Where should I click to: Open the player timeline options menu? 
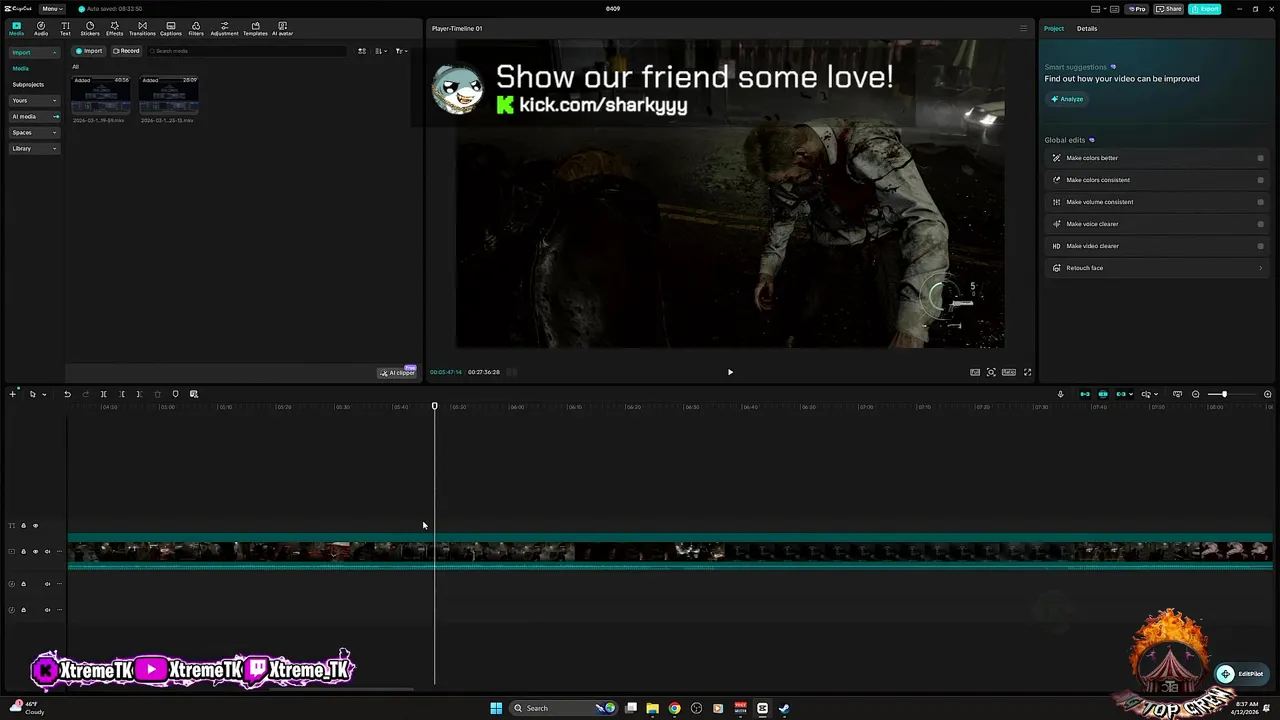click(x=1023, y=28)
